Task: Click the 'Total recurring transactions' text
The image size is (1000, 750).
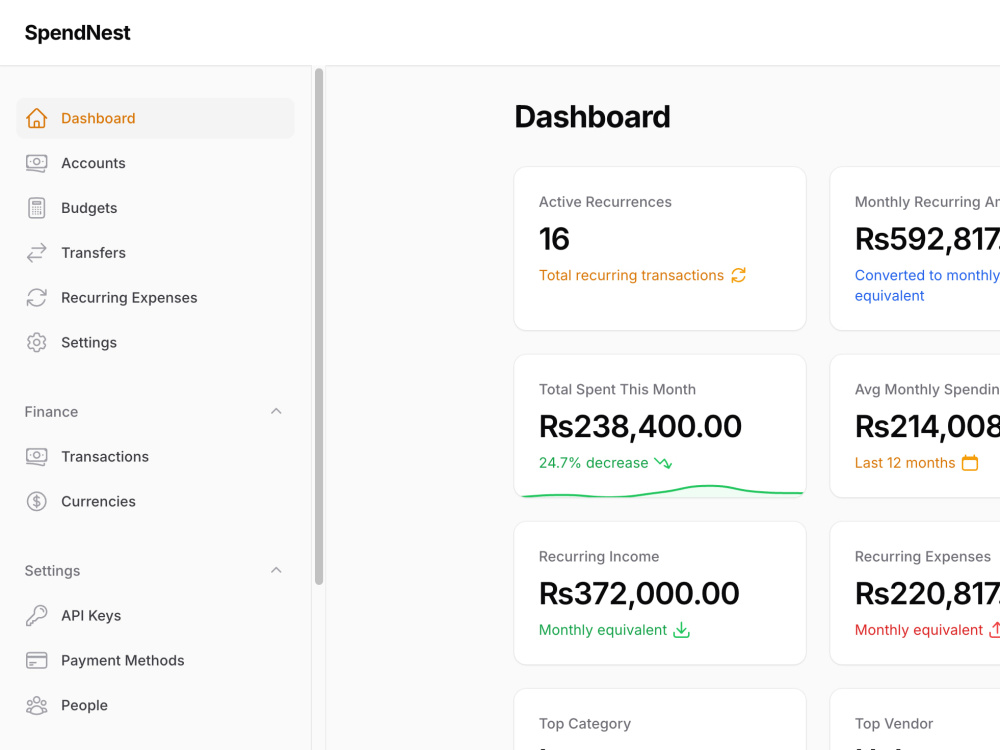Action: (631, 275)
